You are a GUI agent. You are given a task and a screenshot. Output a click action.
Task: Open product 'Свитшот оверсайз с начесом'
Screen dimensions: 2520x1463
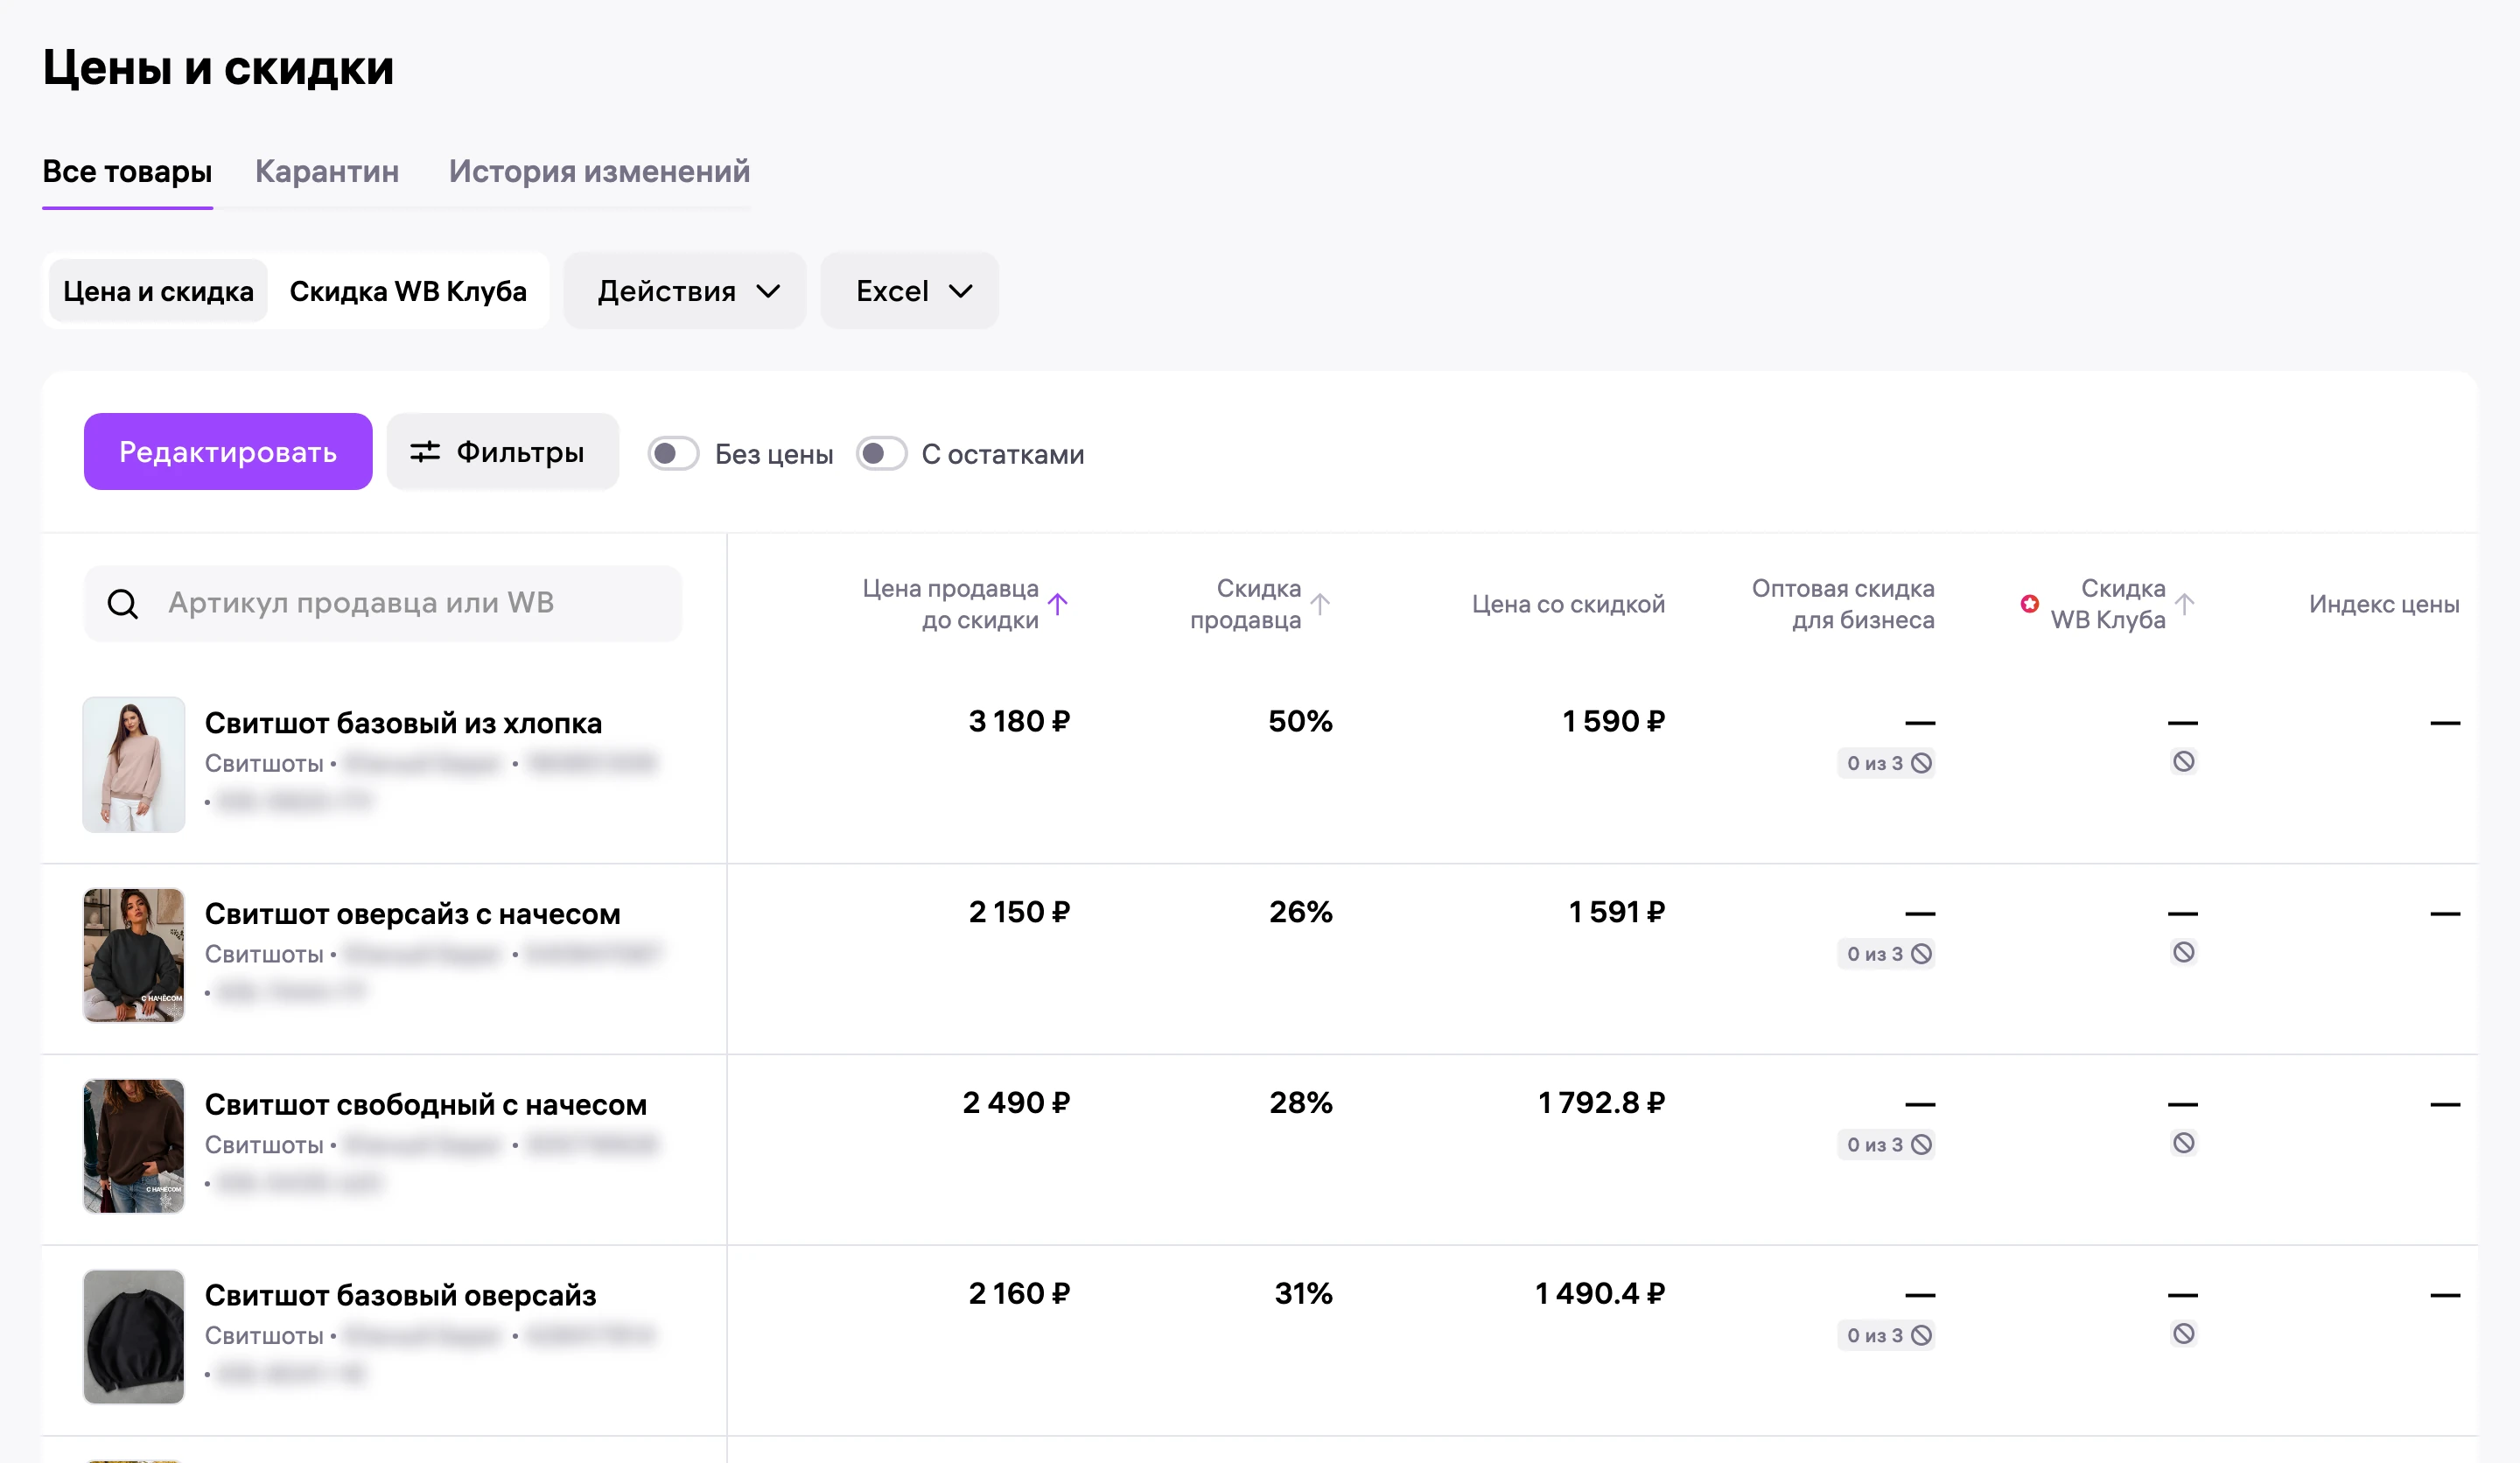click(412, 914)
